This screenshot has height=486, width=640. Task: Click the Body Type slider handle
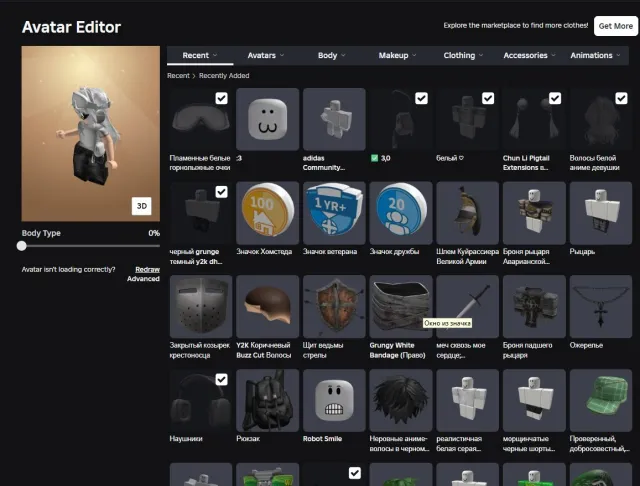(x=22, y=246)
